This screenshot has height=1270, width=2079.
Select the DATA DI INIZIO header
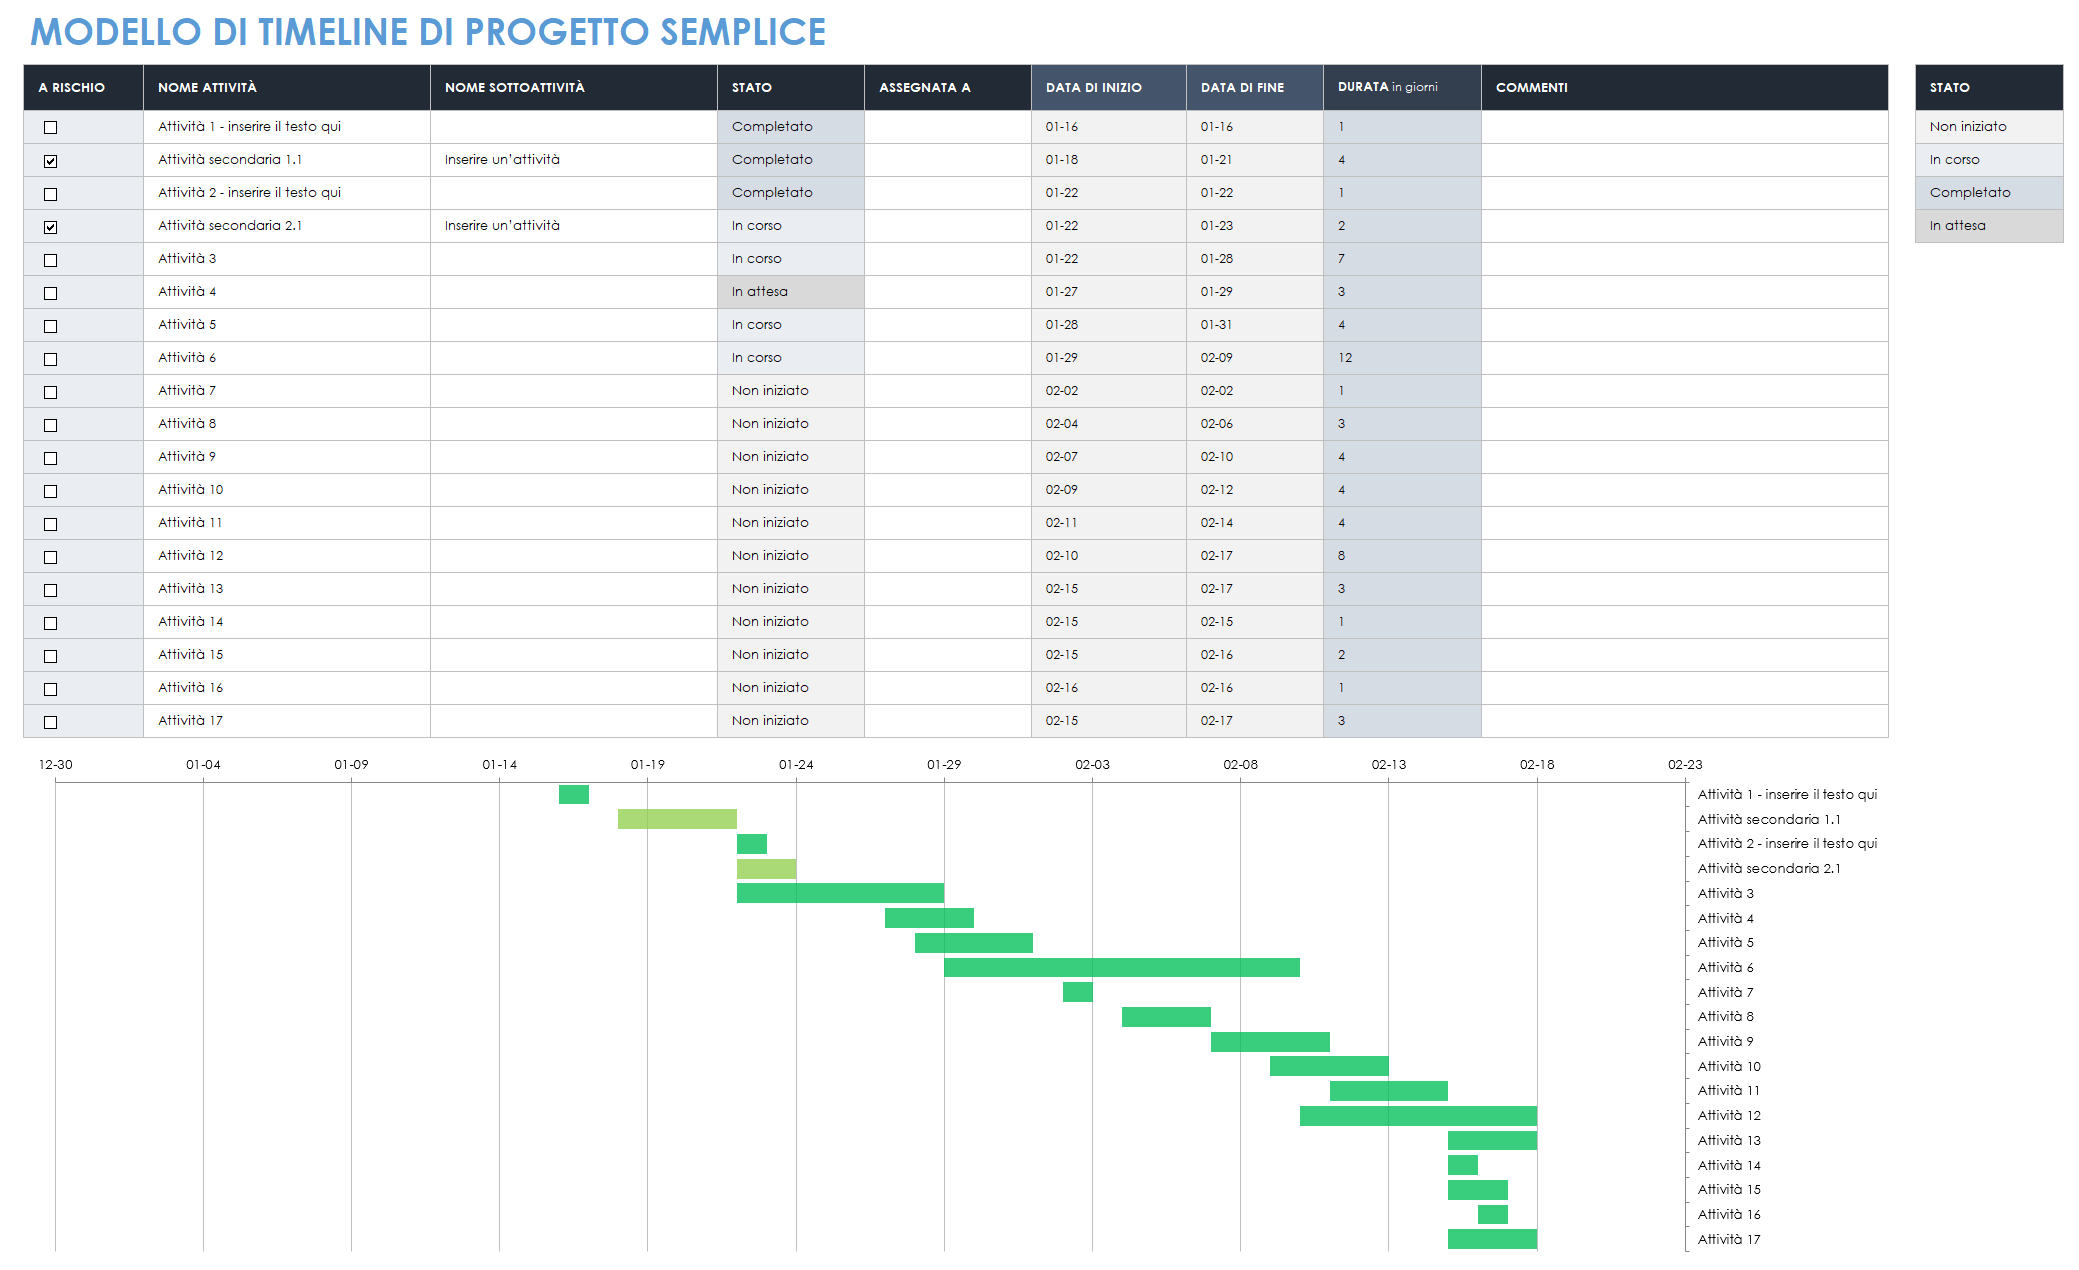coord(1109,87)
